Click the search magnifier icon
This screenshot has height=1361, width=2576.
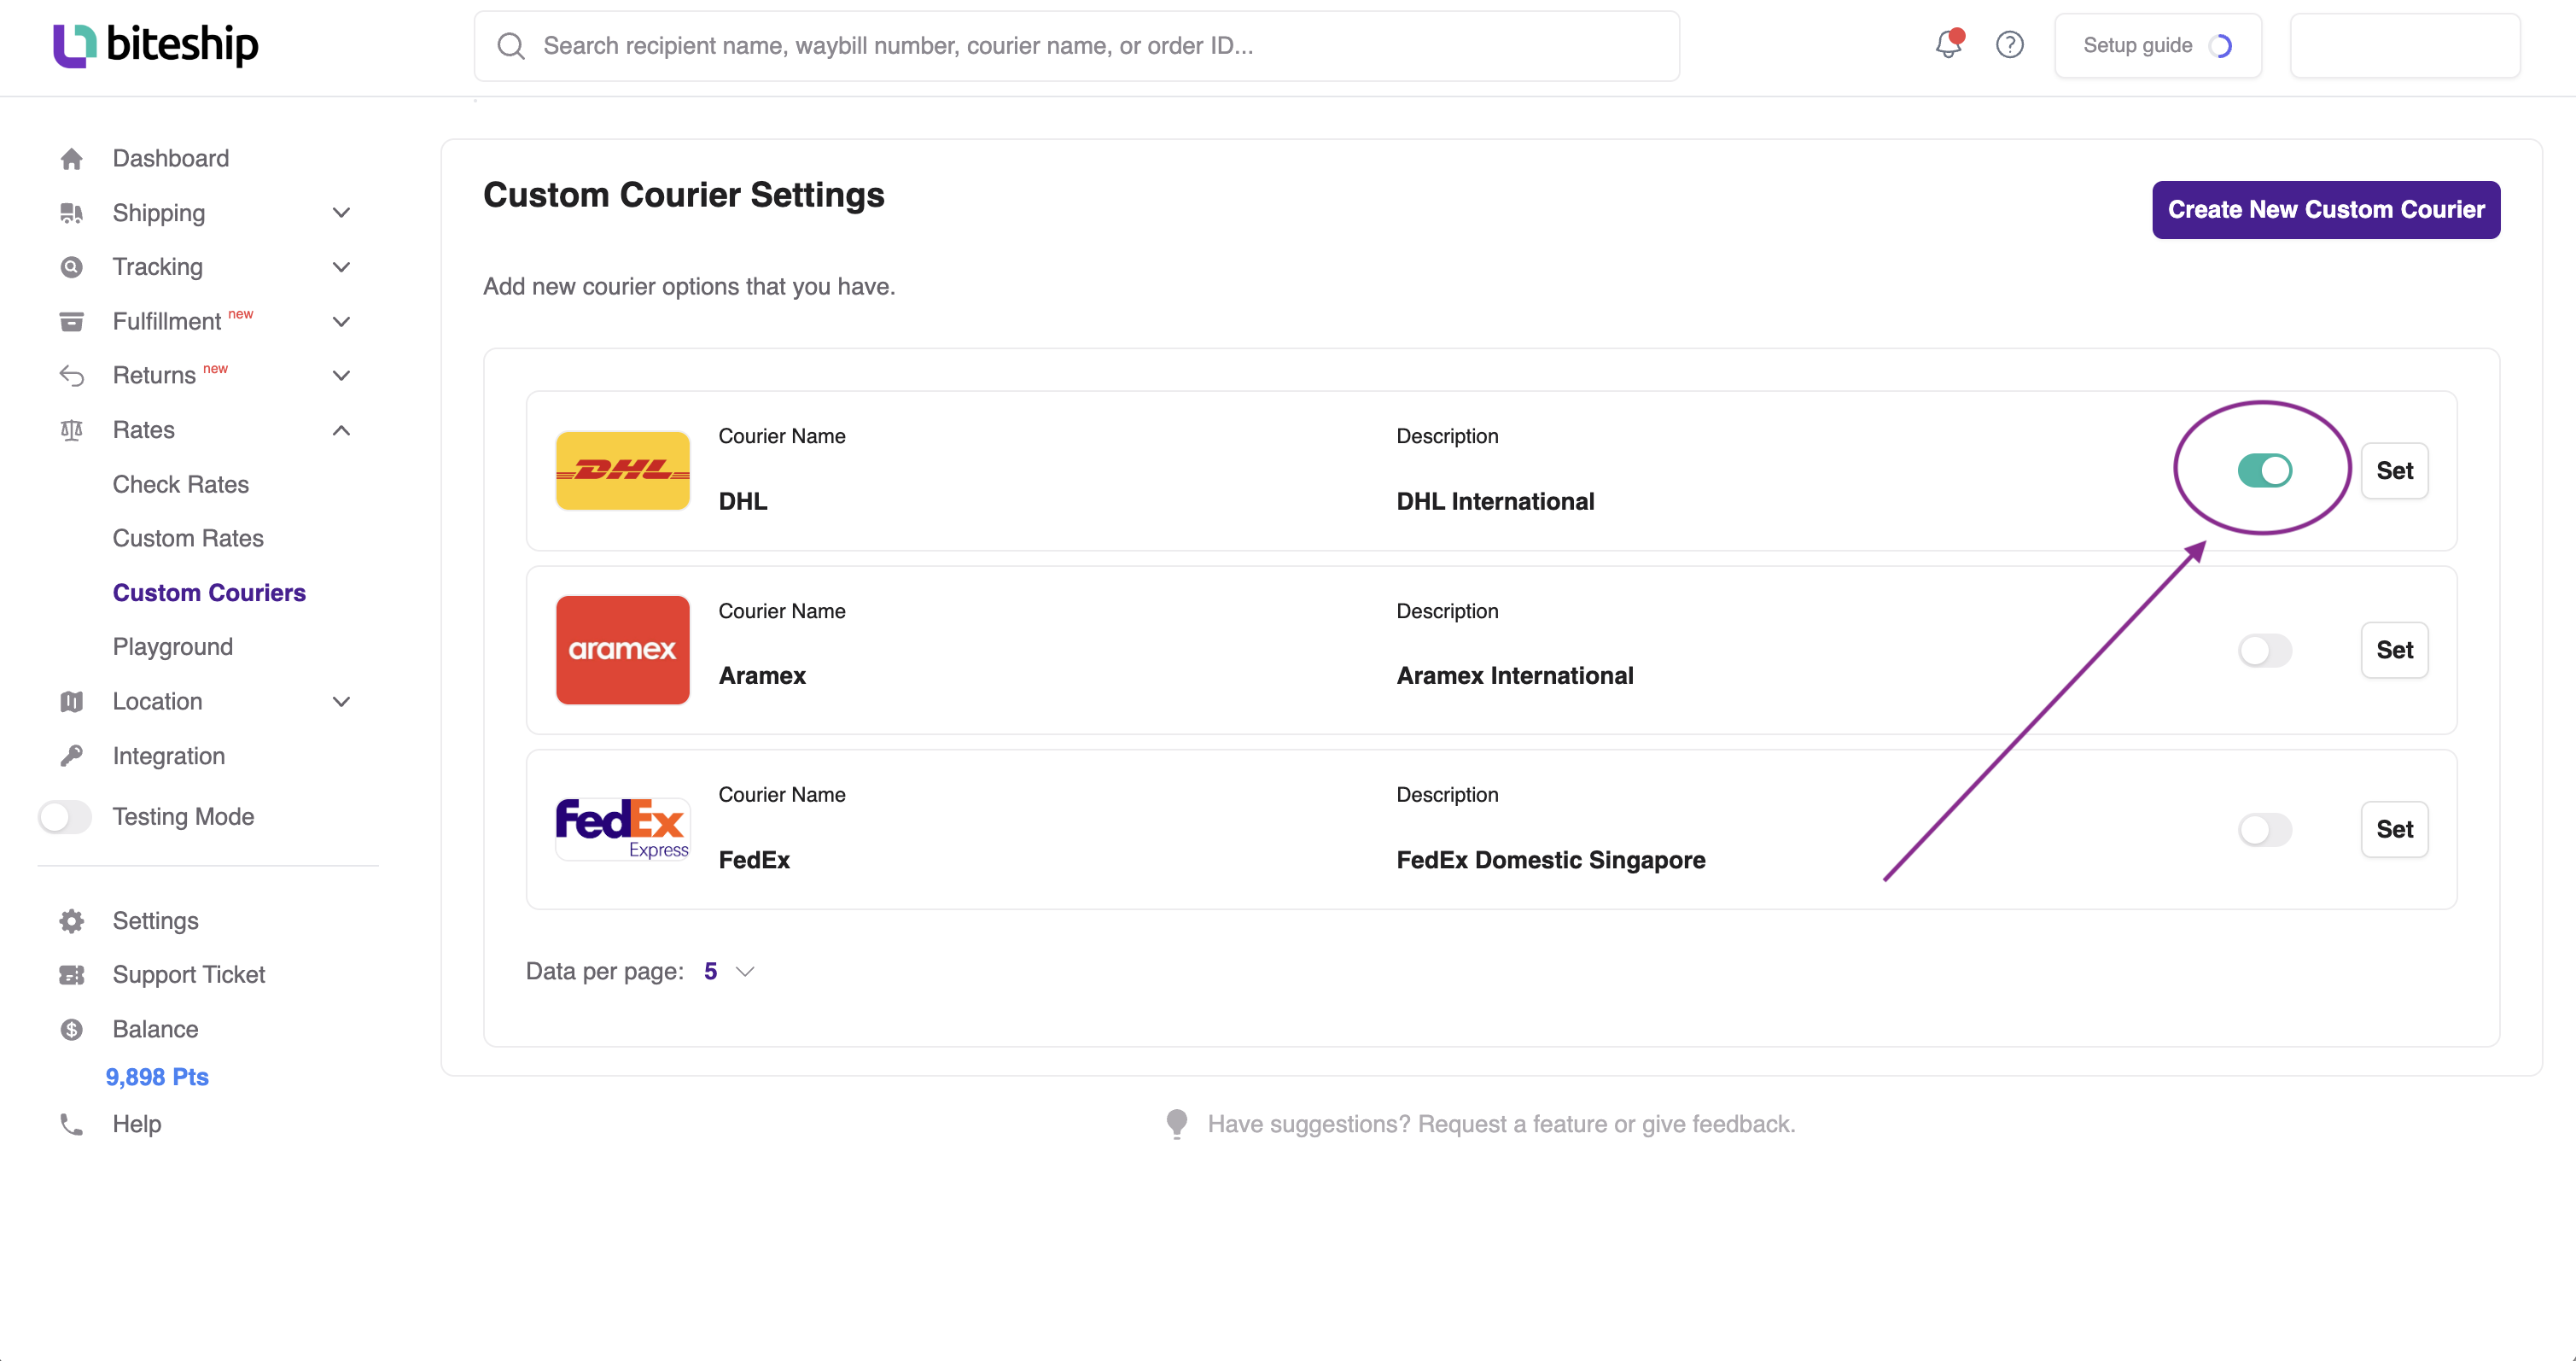[511, 46]
